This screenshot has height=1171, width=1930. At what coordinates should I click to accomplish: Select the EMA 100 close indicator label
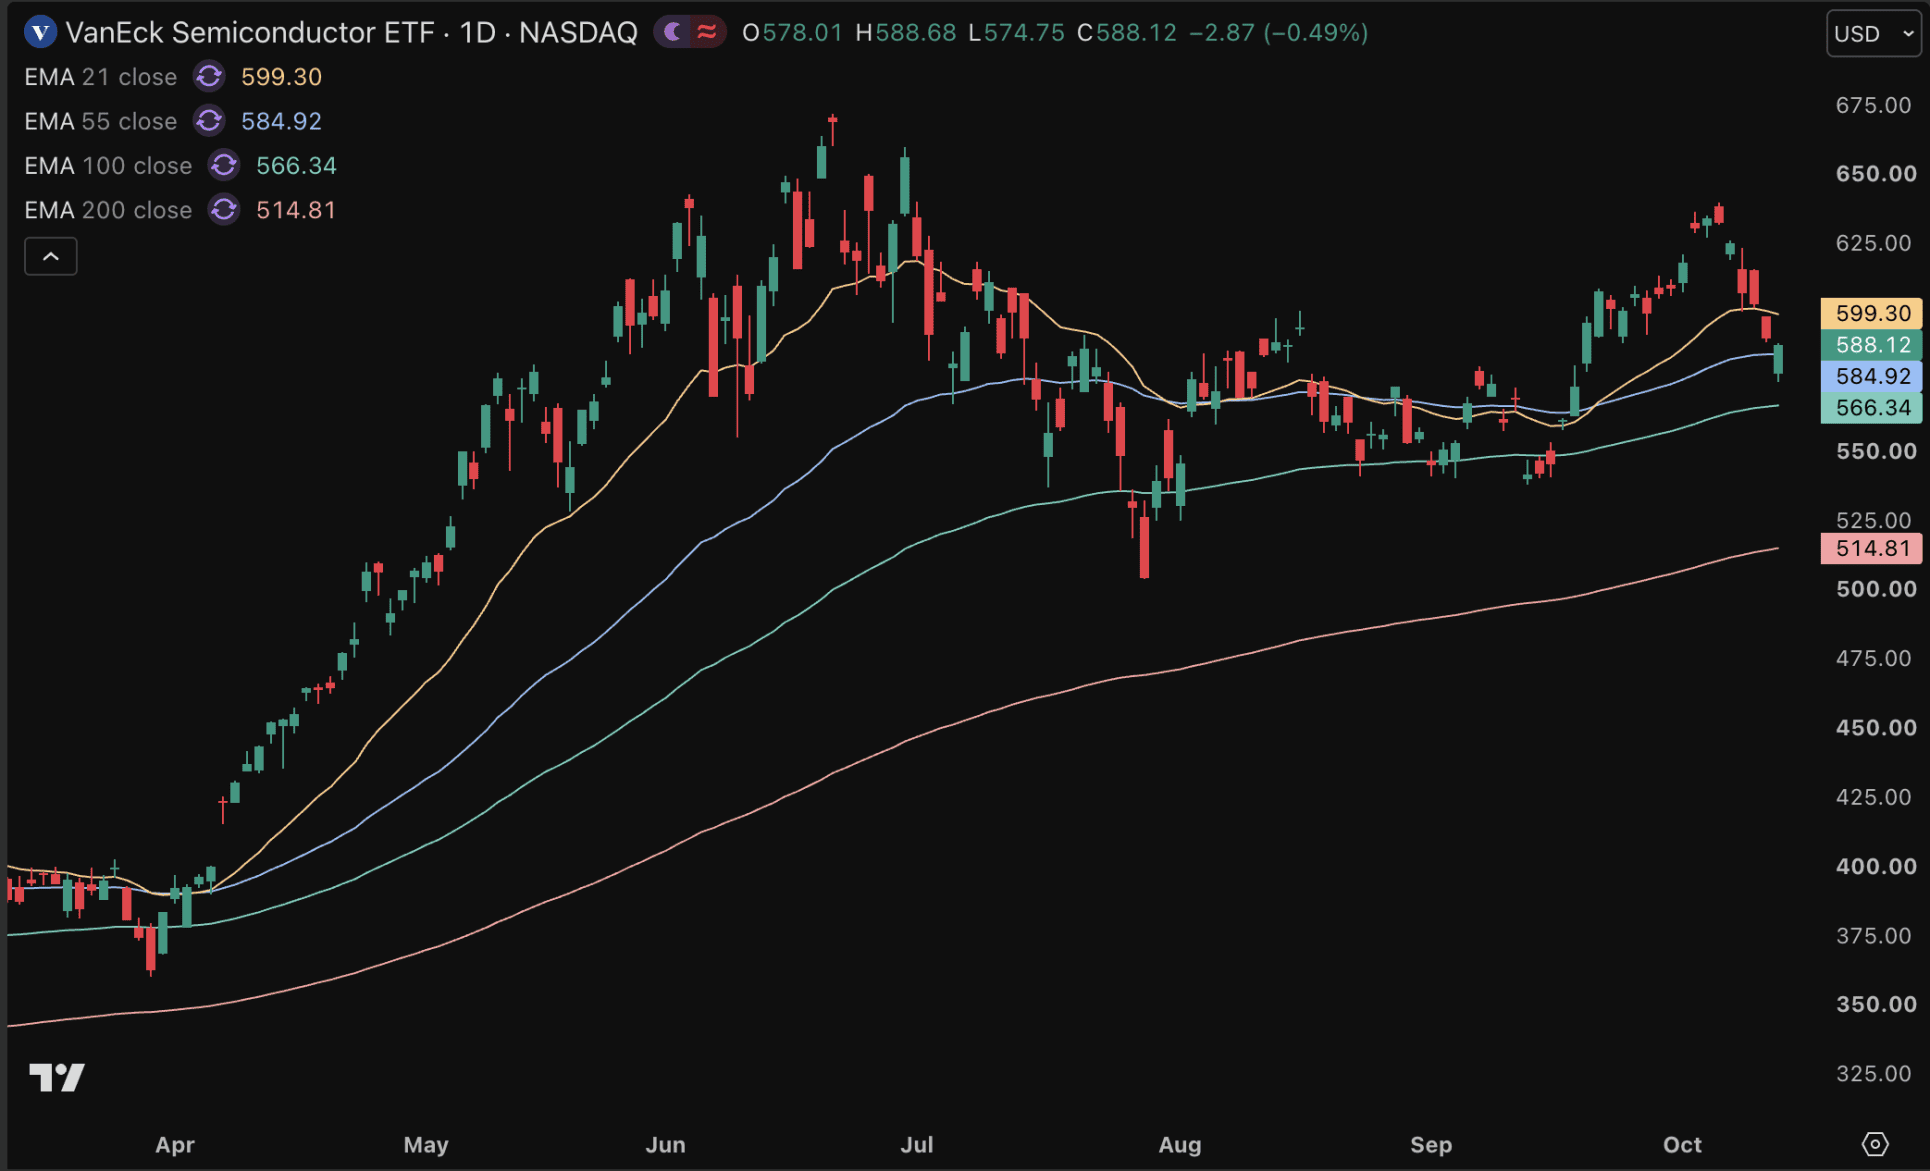coord(108,165)
